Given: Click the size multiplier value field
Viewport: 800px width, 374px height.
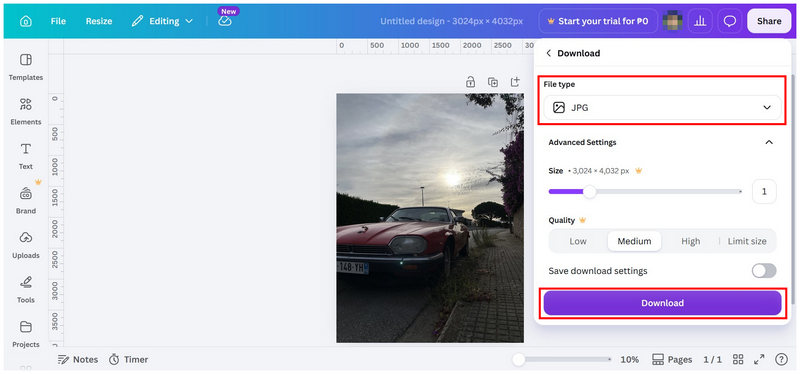Looking at the screenshot, I should click(x=764, y=192).
